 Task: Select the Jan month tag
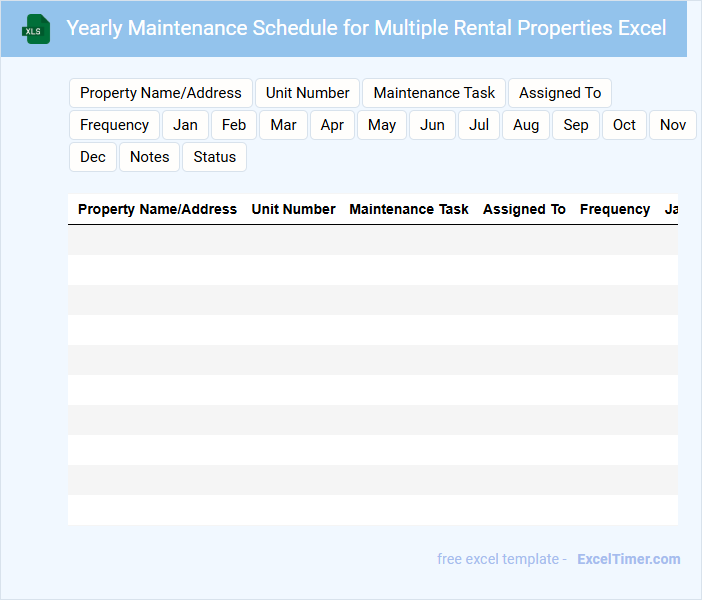(x=185, y=125)
